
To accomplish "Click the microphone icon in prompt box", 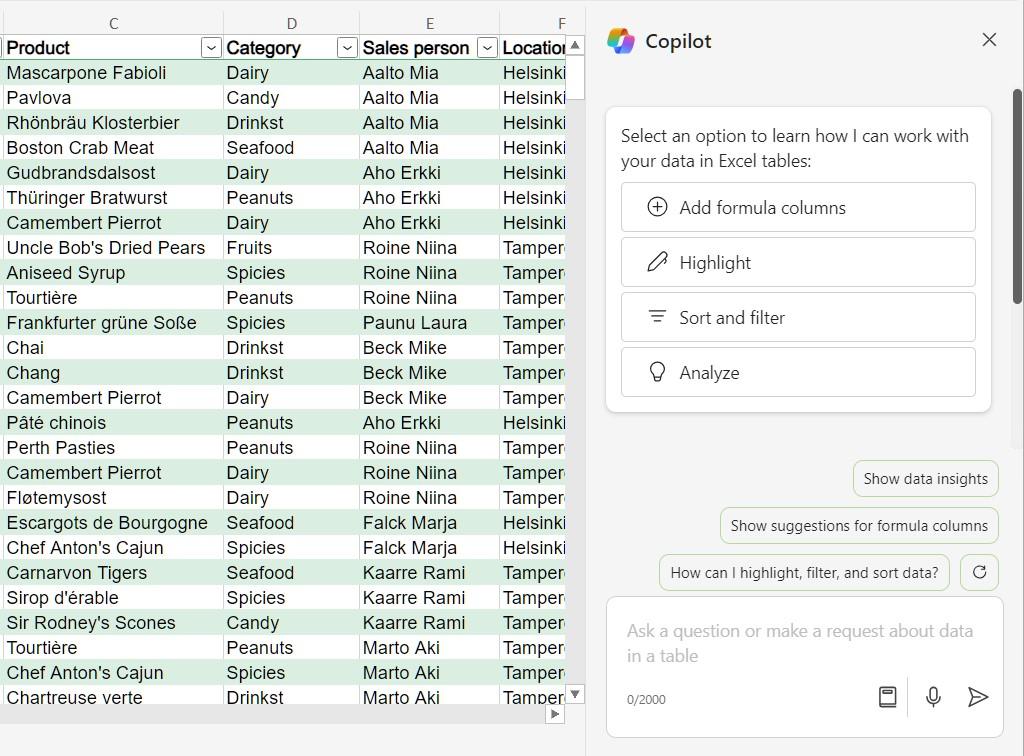I will tap(933, 697).
